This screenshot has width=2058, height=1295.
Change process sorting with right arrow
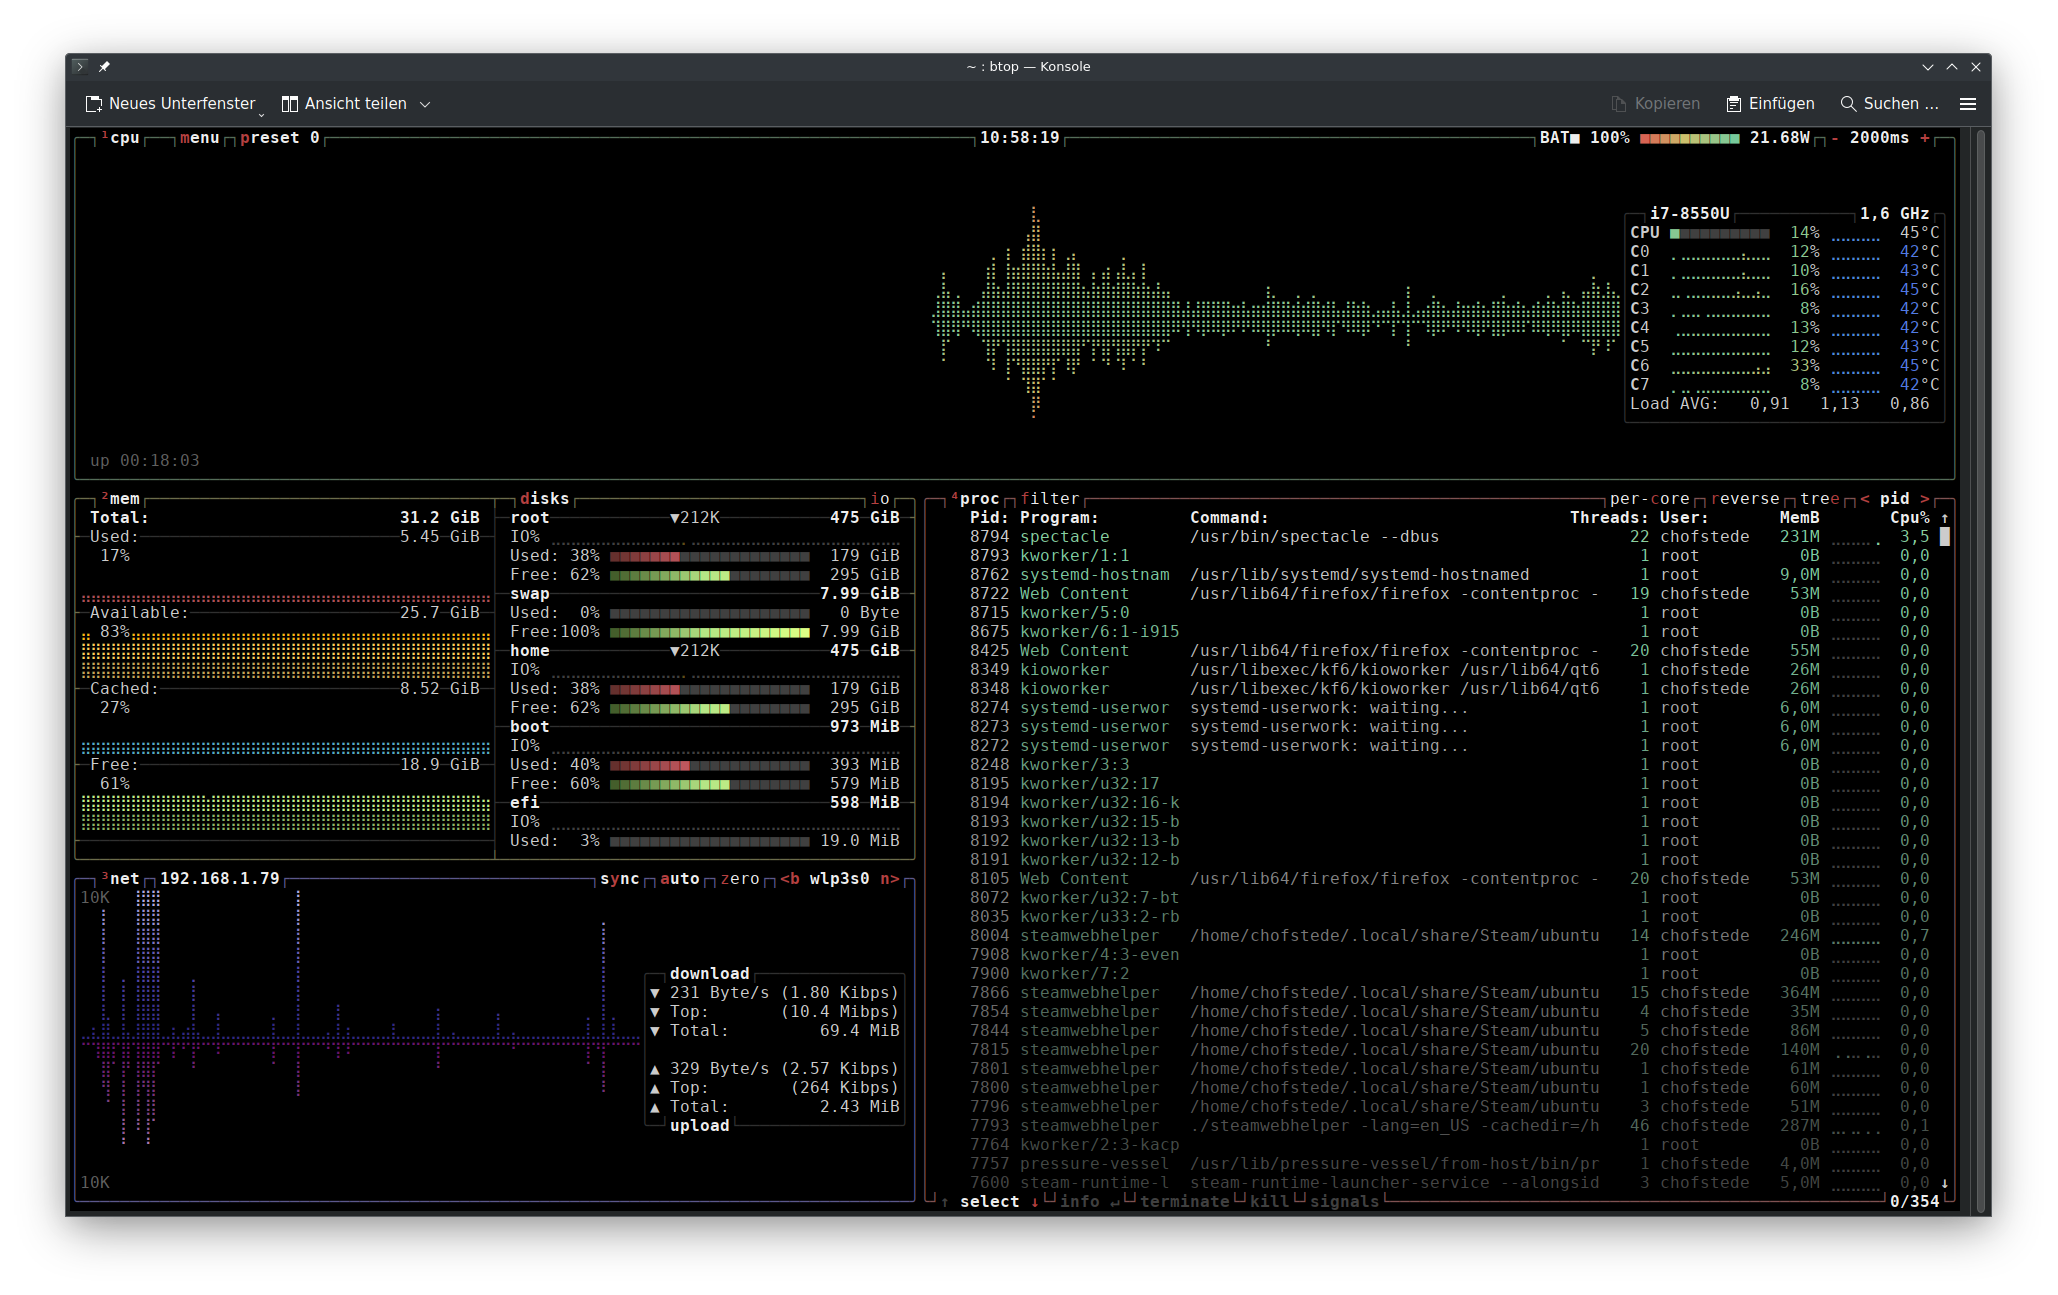1925,499
